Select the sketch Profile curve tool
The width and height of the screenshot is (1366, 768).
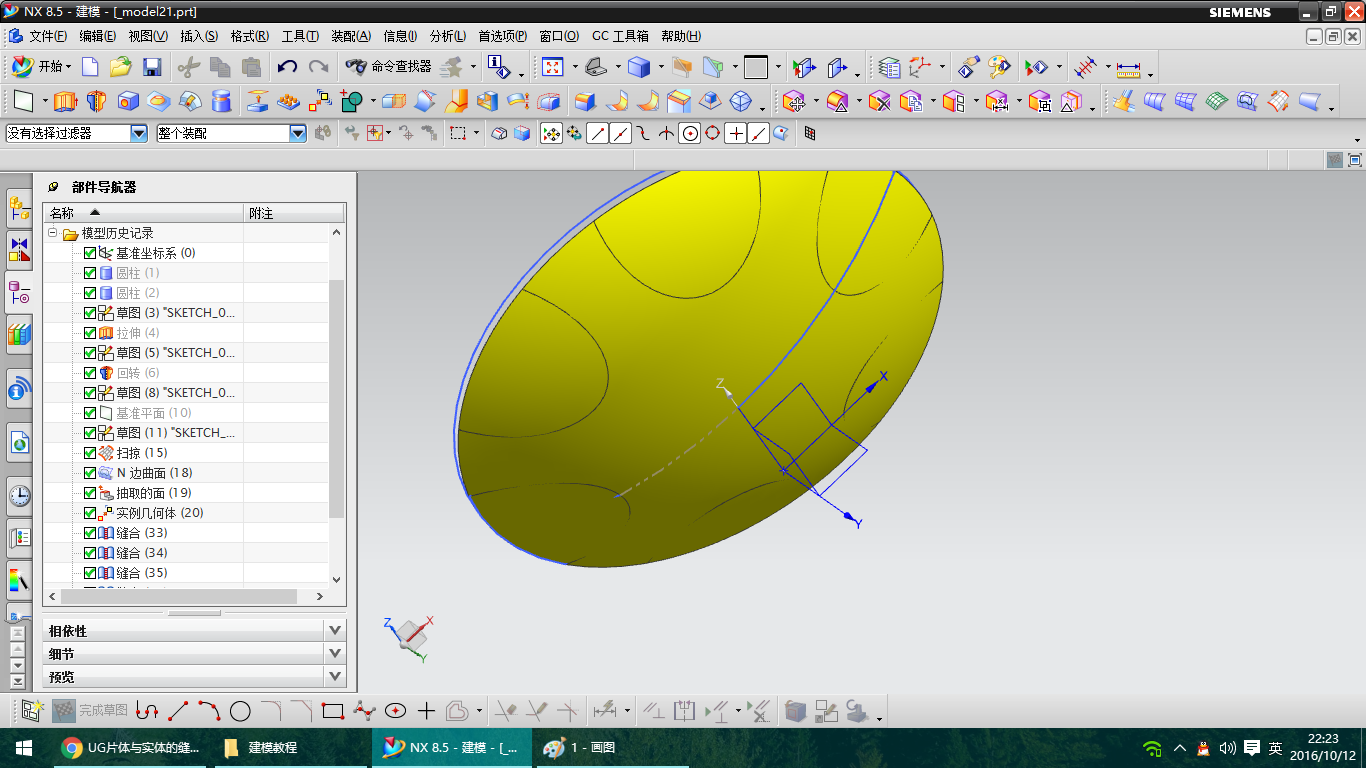pyautogui.click(x=147, y=711)
